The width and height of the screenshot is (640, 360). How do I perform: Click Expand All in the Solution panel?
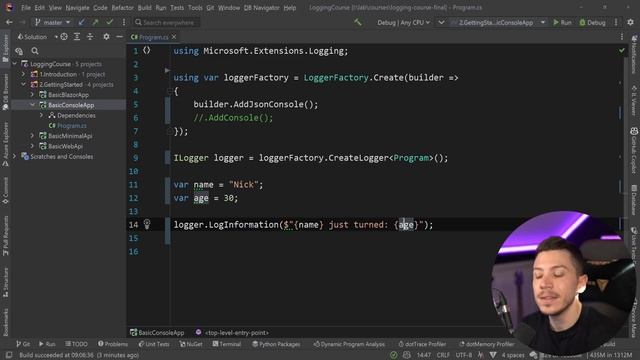(x=77, y=37)
